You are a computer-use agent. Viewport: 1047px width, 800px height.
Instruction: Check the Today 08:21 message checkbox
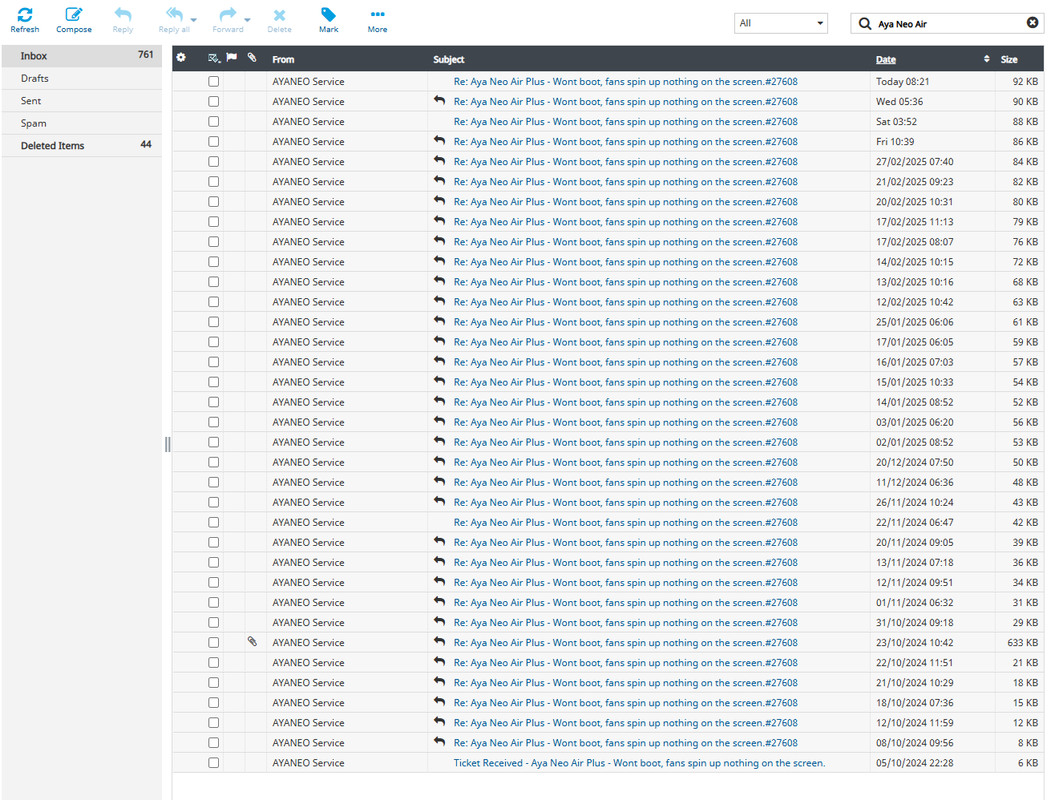[214, 81]
